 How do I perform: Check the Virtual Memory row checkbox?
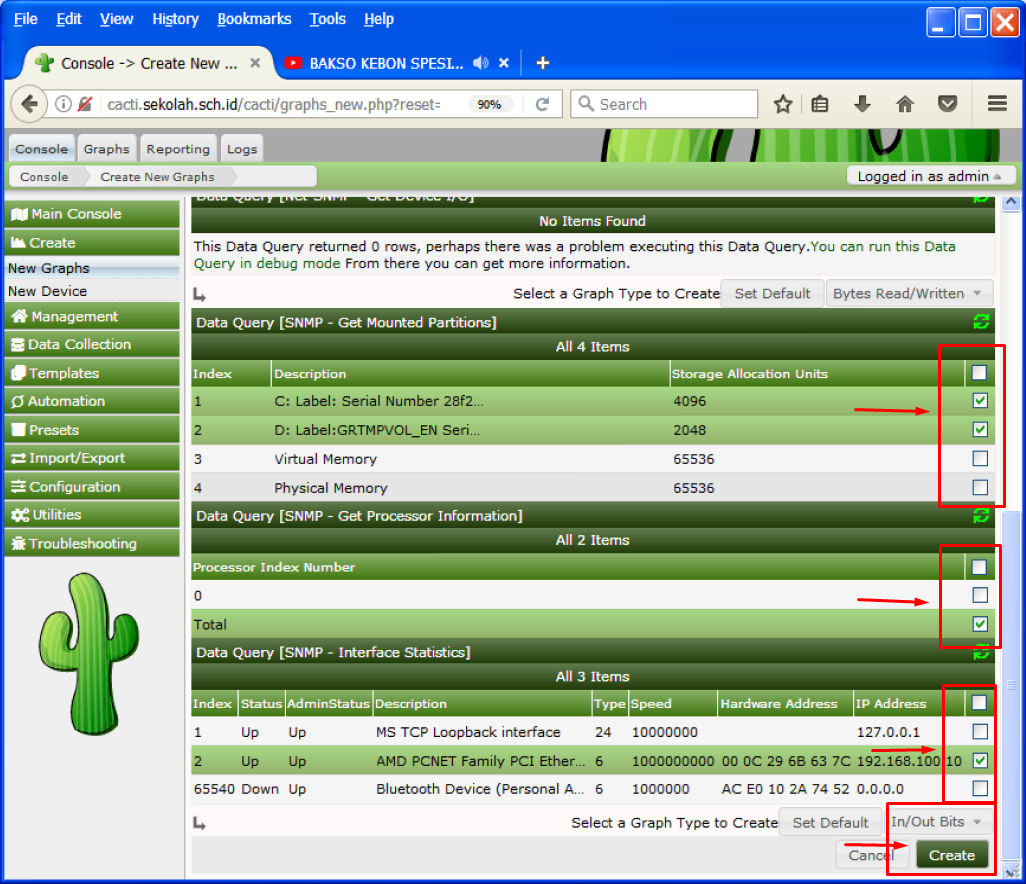pyautogui.click(x=980, y=459)
